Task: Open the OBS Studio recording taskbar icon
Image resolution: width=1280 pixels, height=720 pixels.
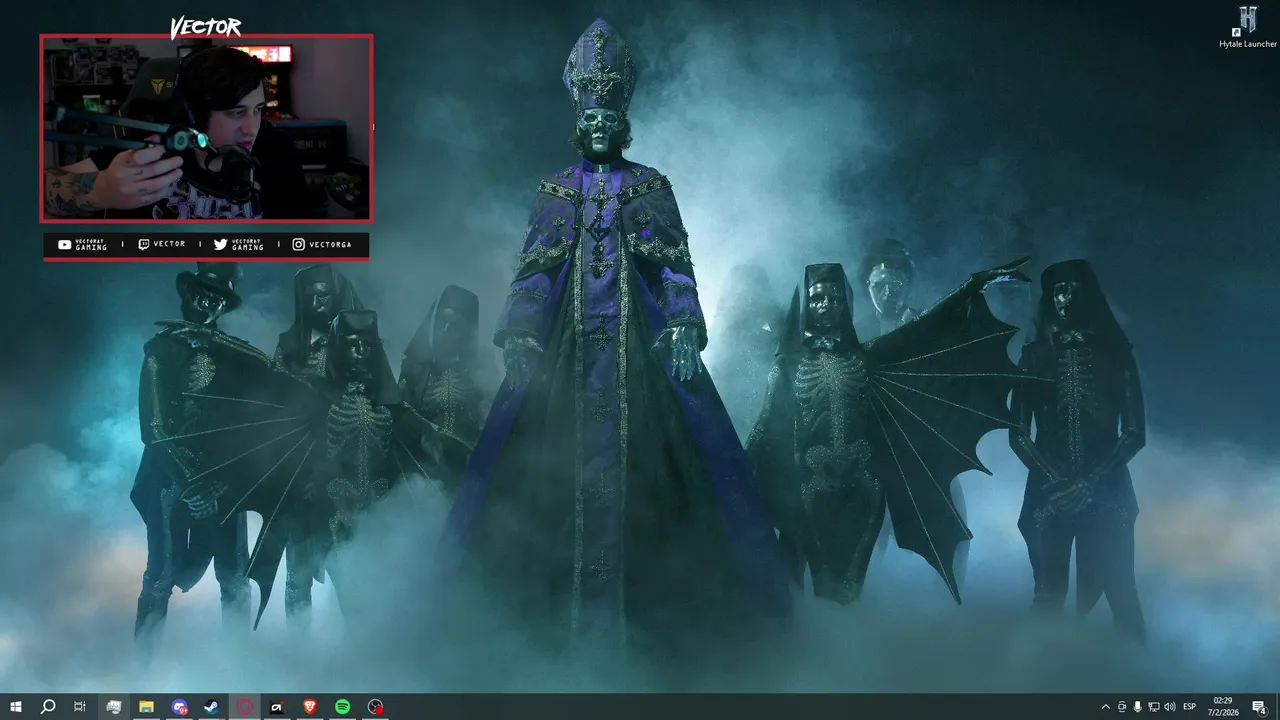Action: point(375,707)
